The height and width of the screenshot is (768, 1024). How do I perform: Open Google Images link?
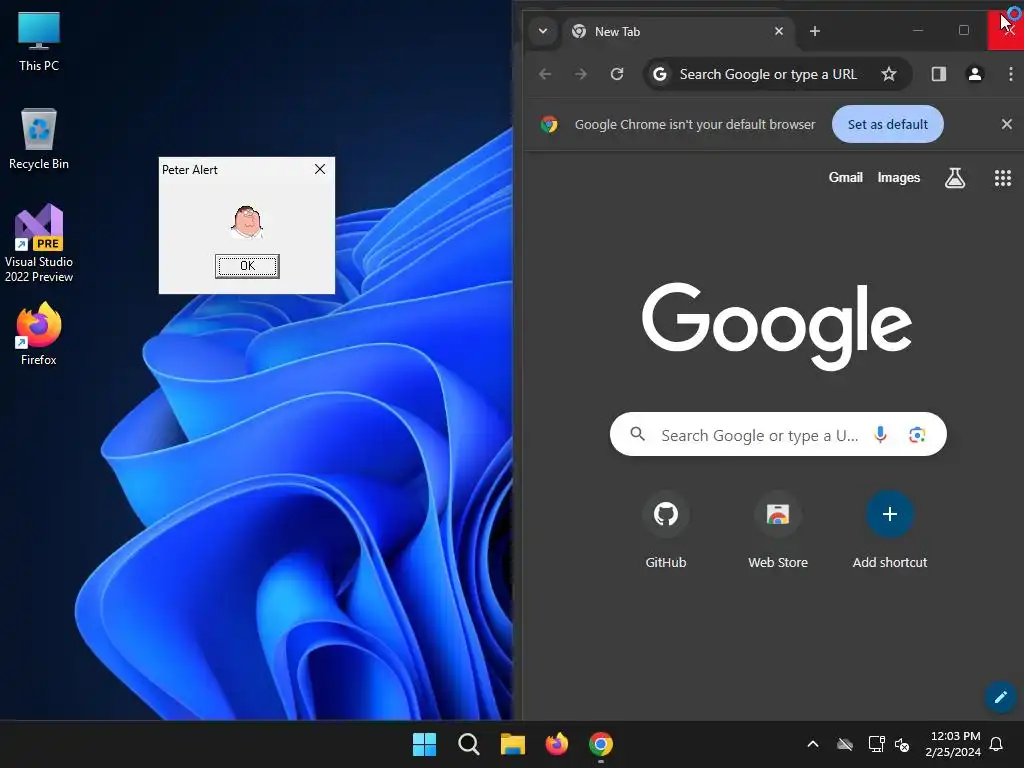(x=899, y=178)
